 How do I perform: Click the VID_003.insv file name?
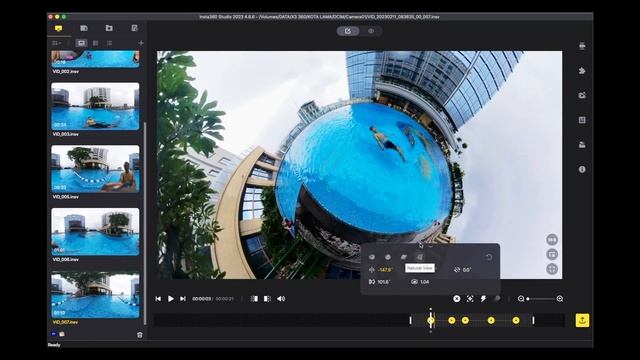tap(66, 134)
